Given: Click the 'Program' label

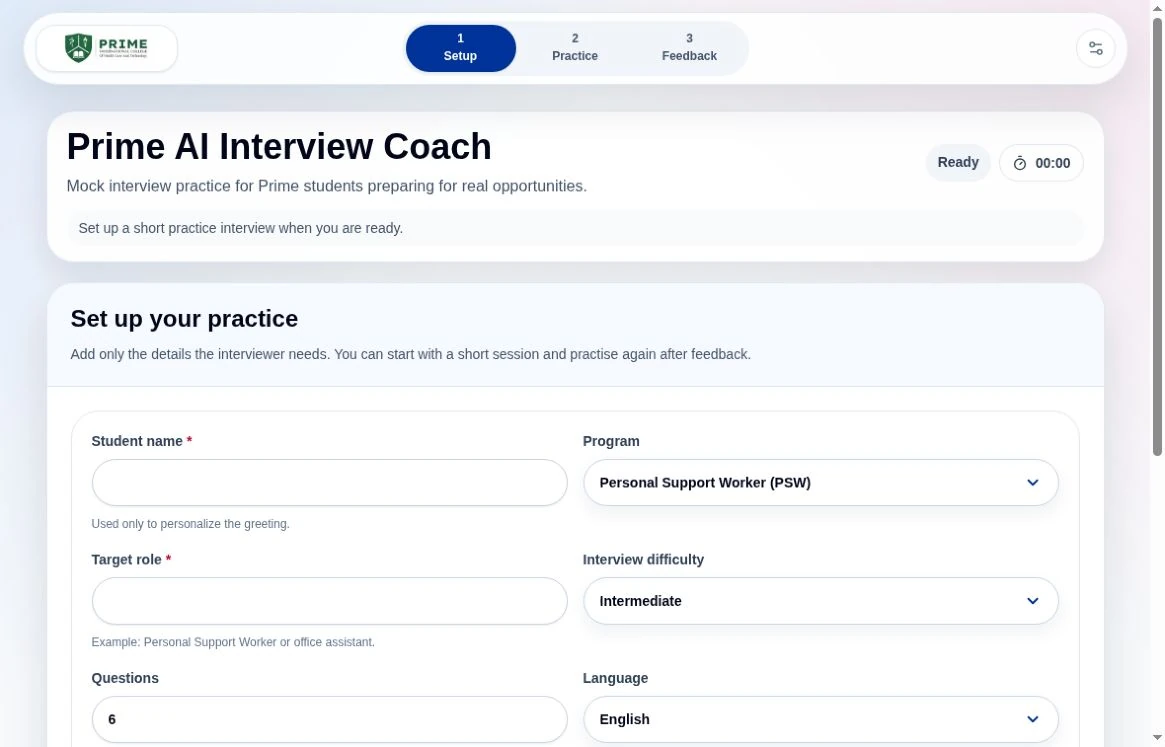Looking at the screenshot, I should pyautogui.click(x=611, y=442).
